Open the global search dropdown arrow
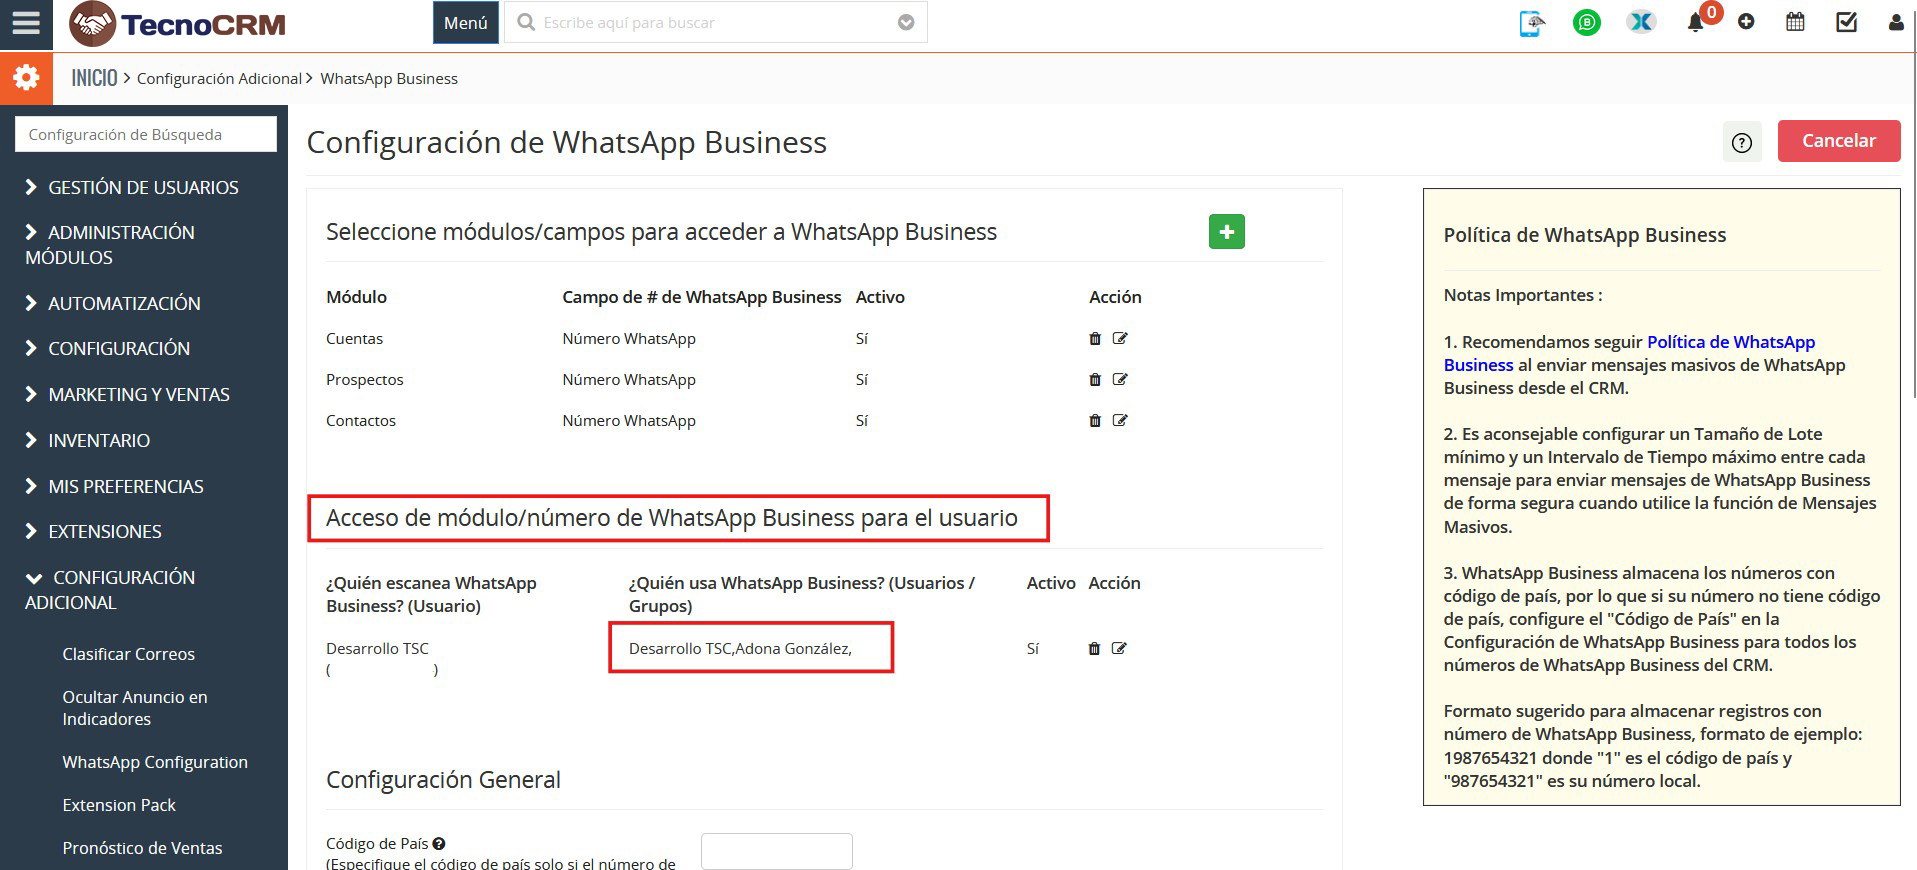Image resolution: width=1917 pixels, height=870 pixels. (906, 23)
